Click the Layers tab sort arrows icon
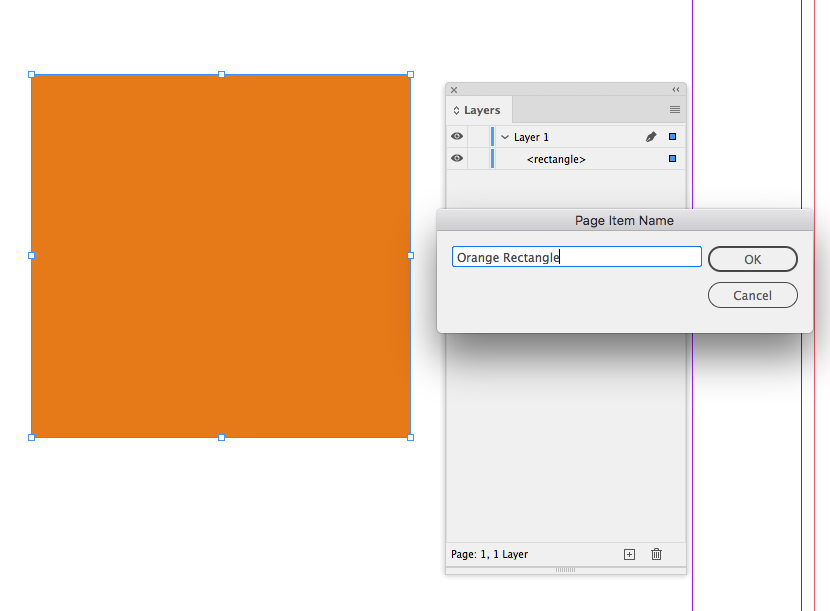The height and width of the screenshot is (611, 830). (x=457, y=110)
